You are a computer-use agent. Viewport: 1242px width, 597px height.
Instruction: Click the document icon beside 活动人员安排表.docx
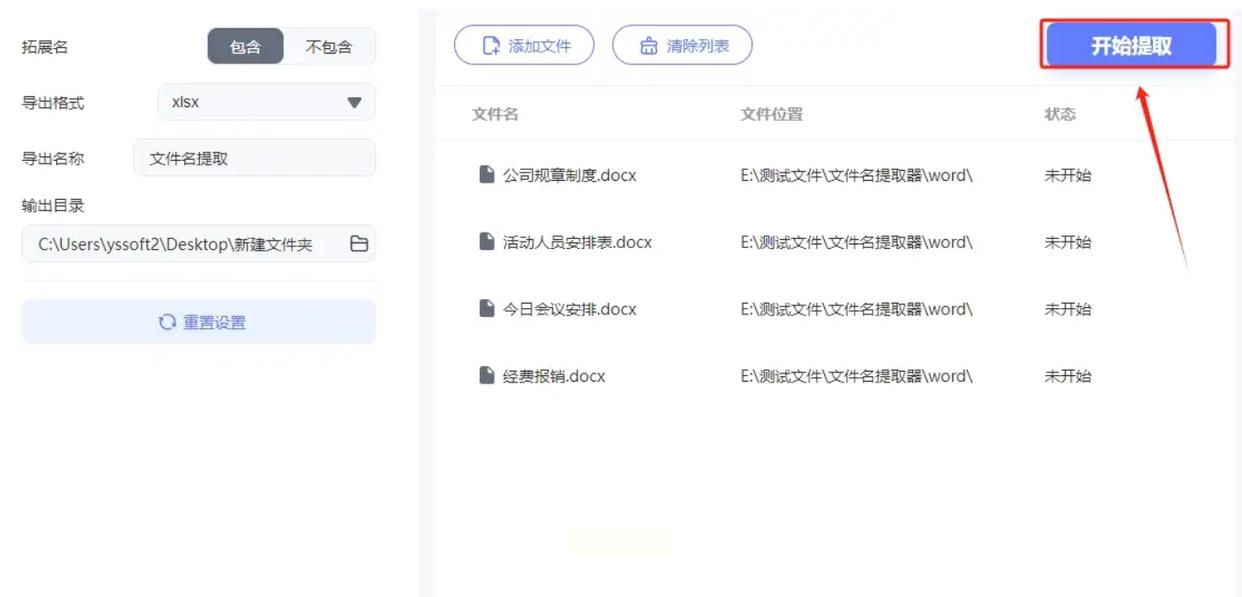[487, 242]
